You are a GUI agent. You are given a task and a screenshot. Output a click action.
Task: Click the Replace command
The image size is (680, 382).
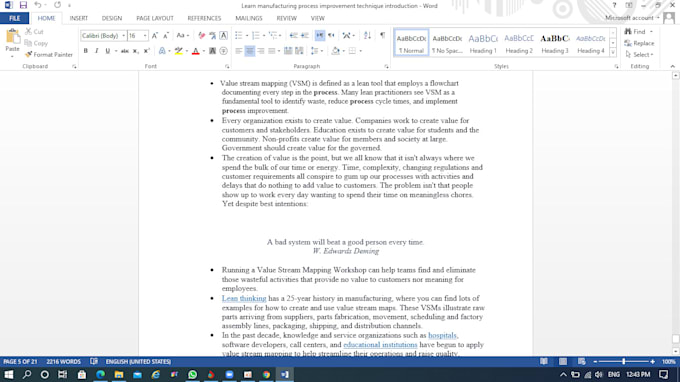[x=639, y=43]
